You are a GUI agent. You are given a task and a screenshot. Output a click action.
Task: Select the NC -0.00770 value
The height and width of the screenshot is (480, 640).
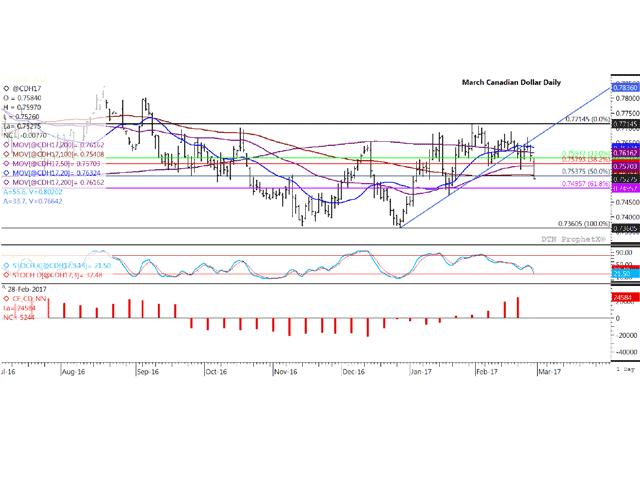point(25,135)
